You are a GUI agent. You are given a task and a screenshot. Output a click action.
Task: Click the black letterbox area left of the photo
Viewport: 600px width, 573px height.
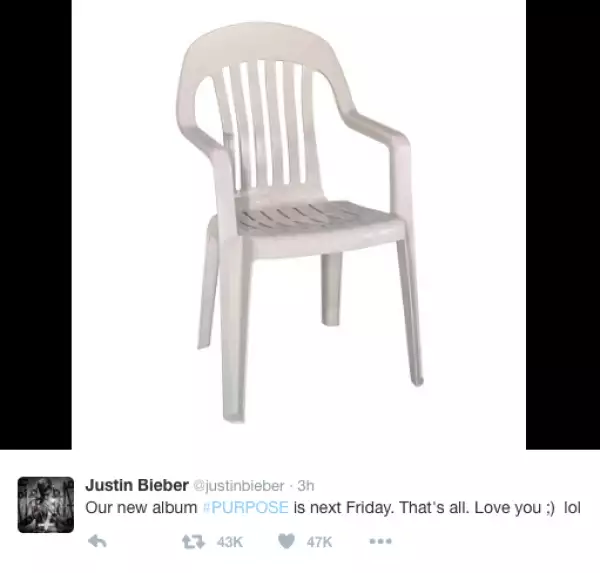[36, 225]
